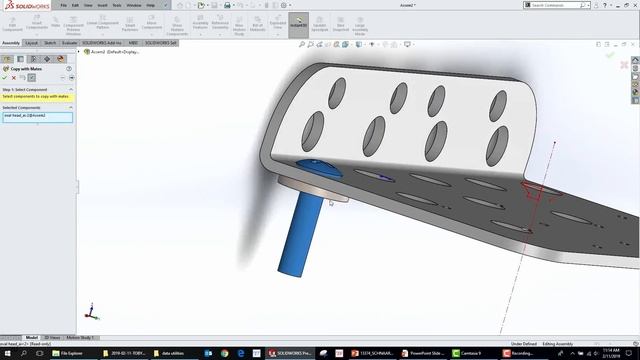Click green confirmation checkmark in viewport corner
Image resolution: width=640 pixels, height=360 pixels.
click(610, 55)
